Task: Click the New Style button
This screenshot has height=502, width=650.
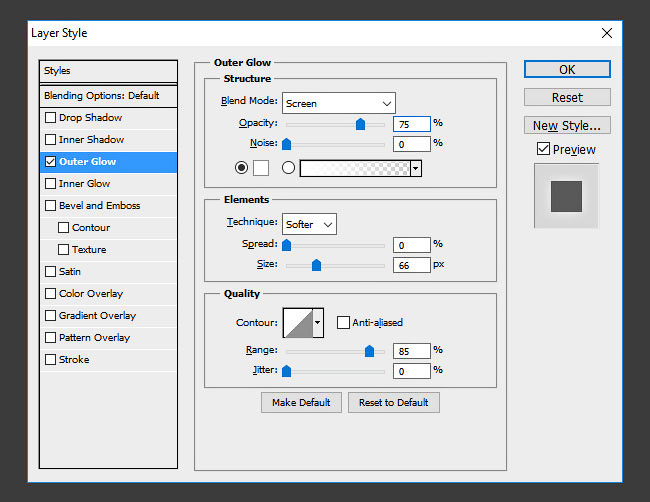Action: pyautogui.click(x=567, y=125)
